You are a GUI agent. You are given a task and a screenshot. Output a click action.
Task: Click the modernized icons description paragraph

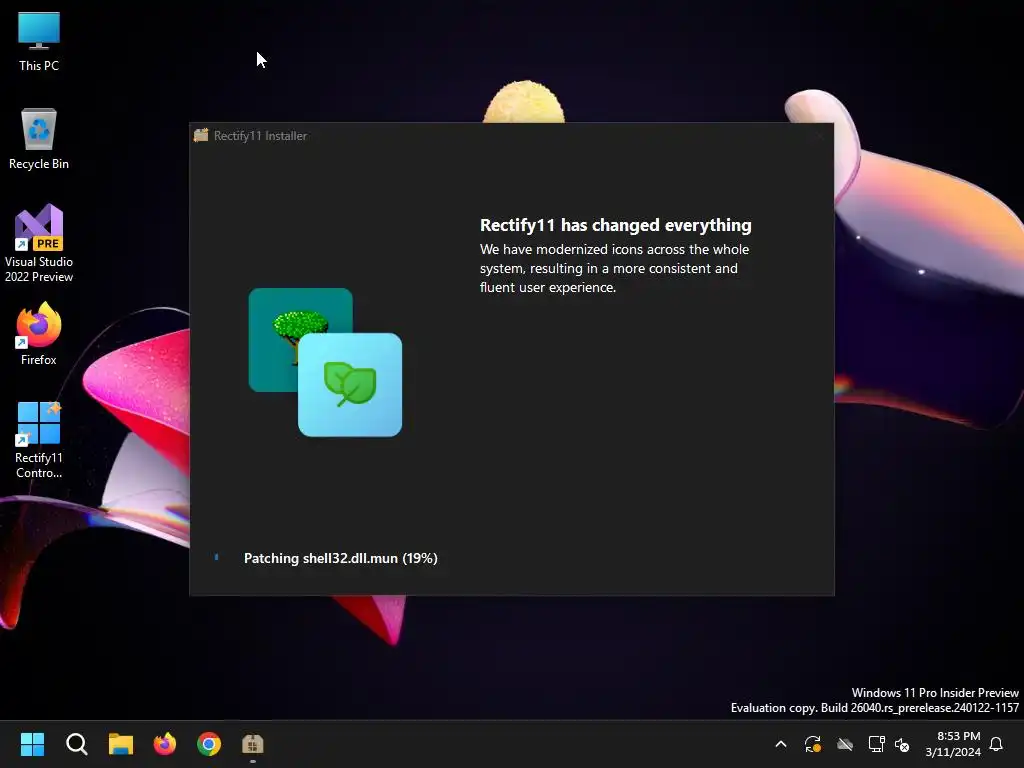[615, 268]
